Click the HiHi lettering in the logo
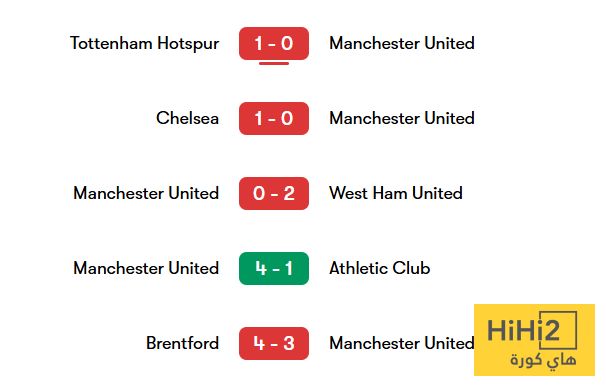Viewport: 606px width, 387px height. [513, 331]
